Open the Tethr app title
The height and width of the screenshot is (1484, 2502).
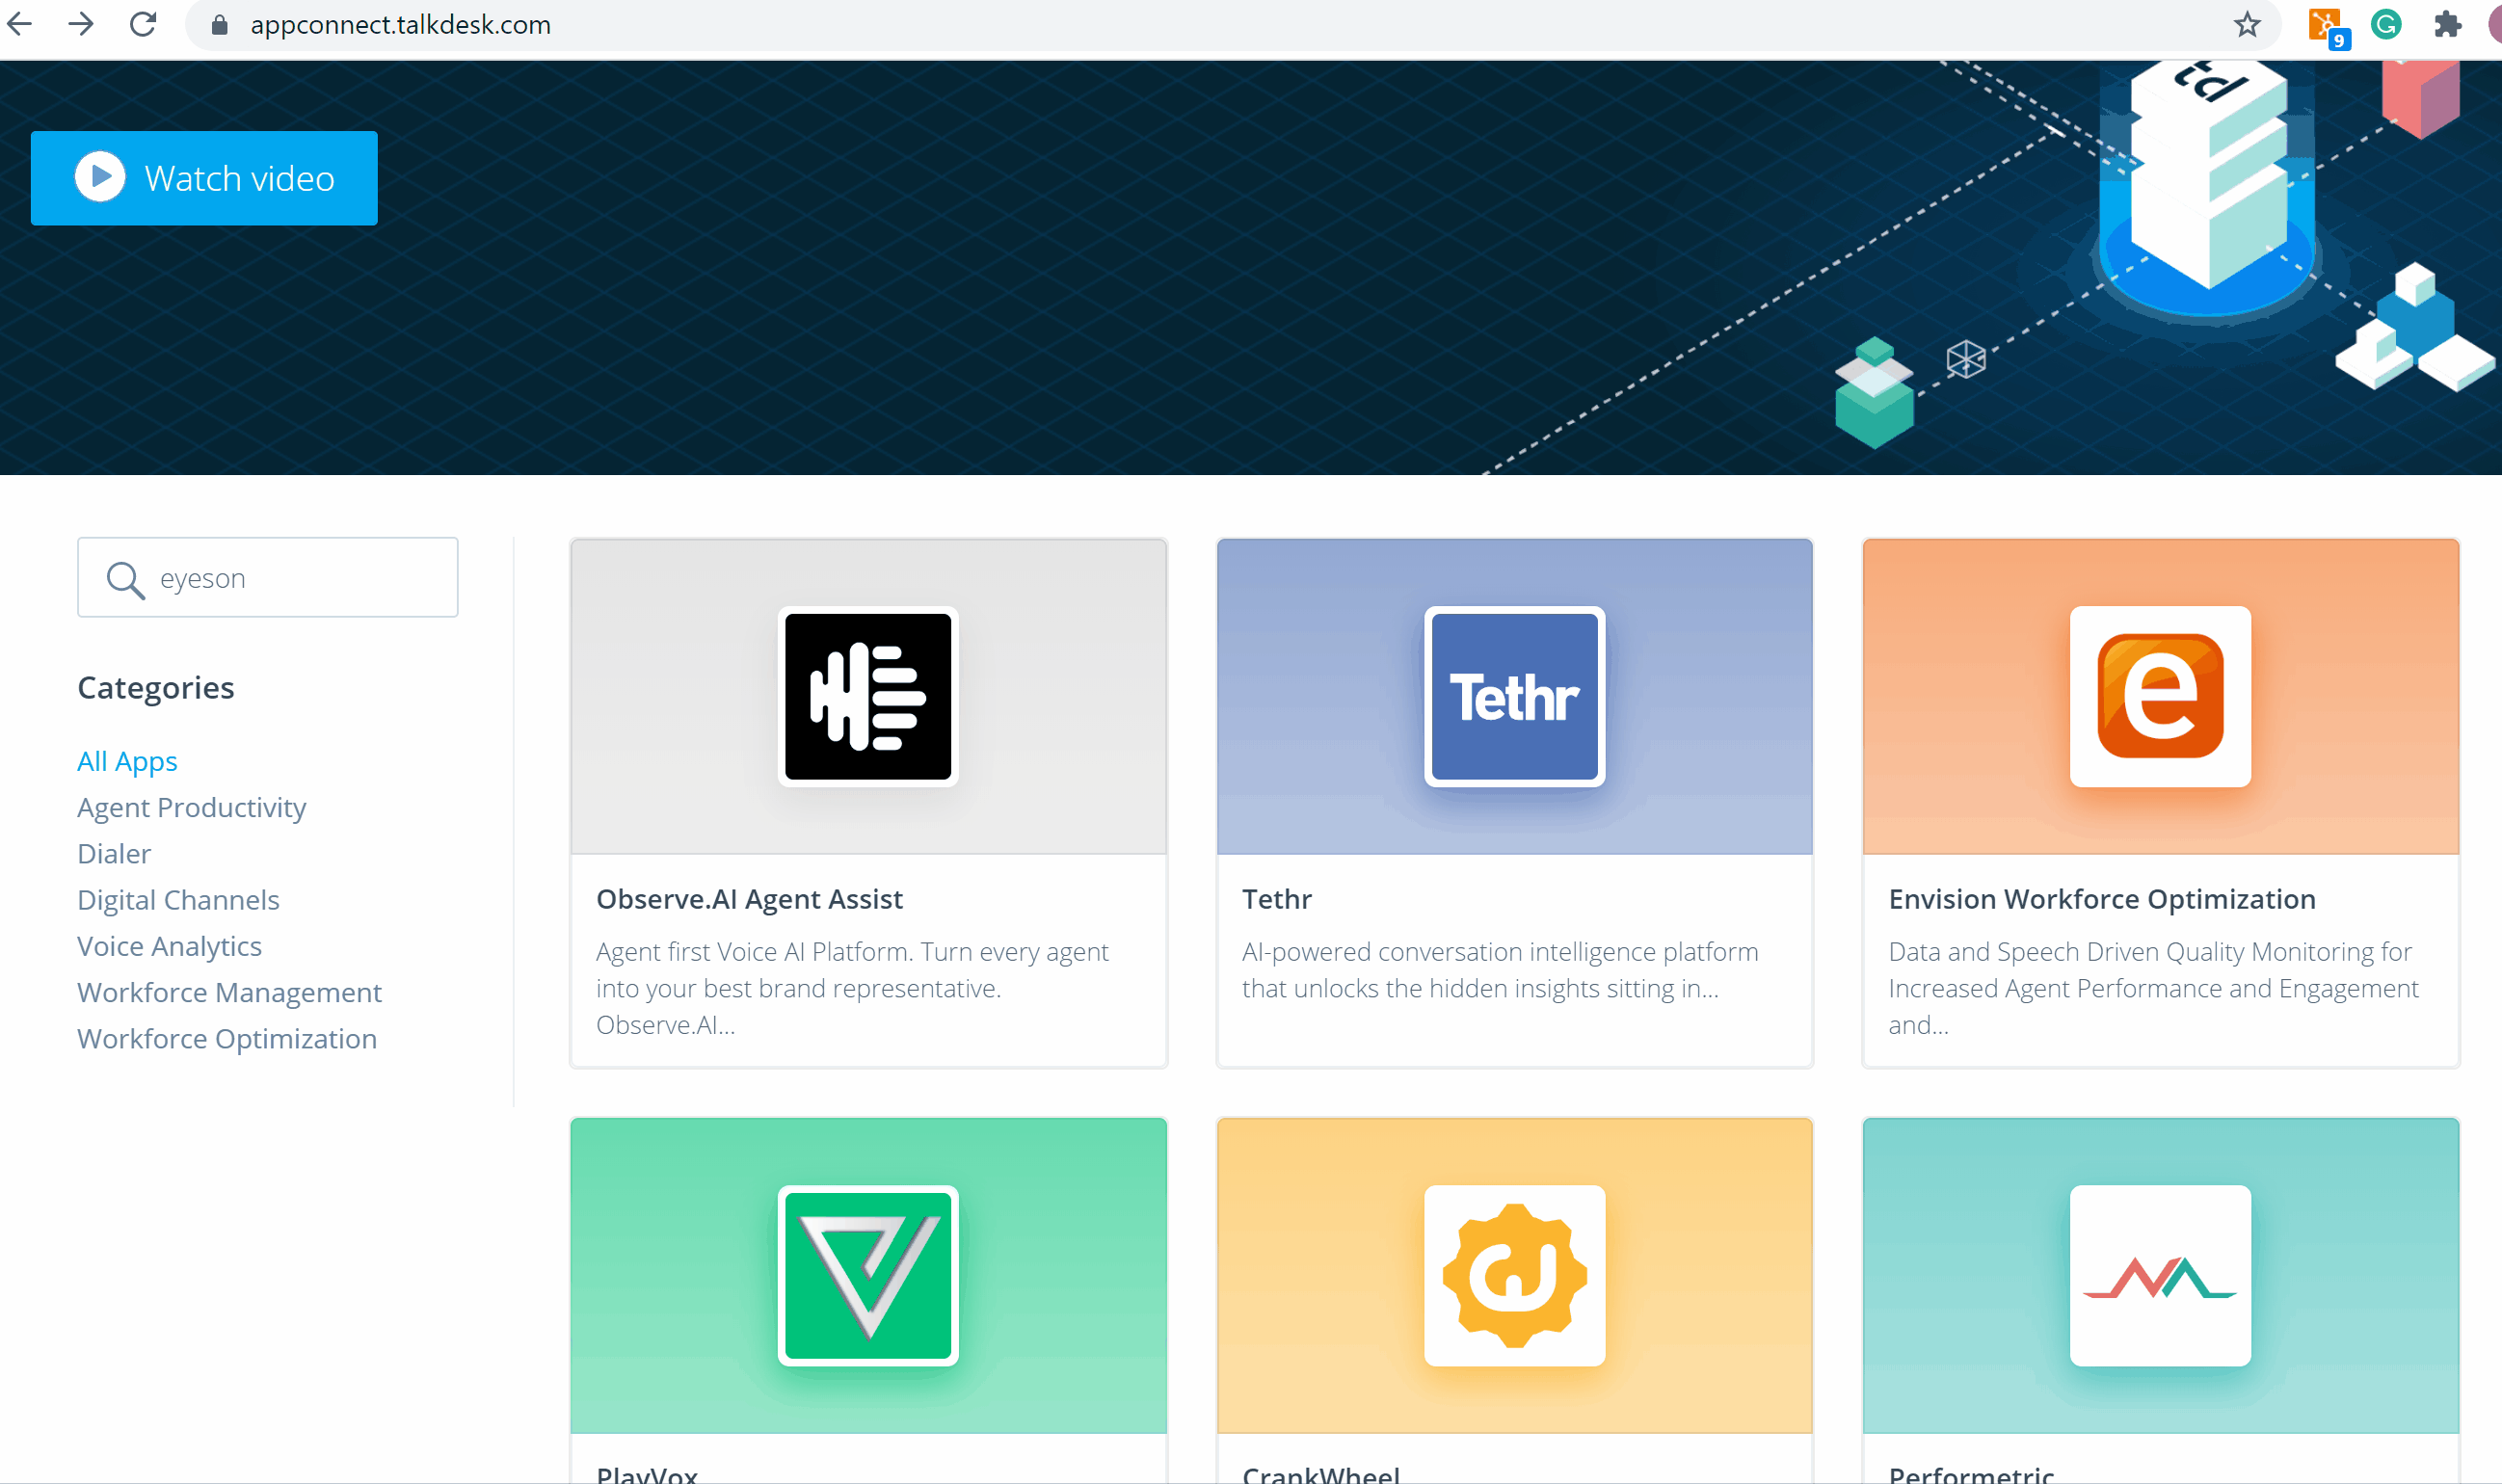pos(1276,898)
